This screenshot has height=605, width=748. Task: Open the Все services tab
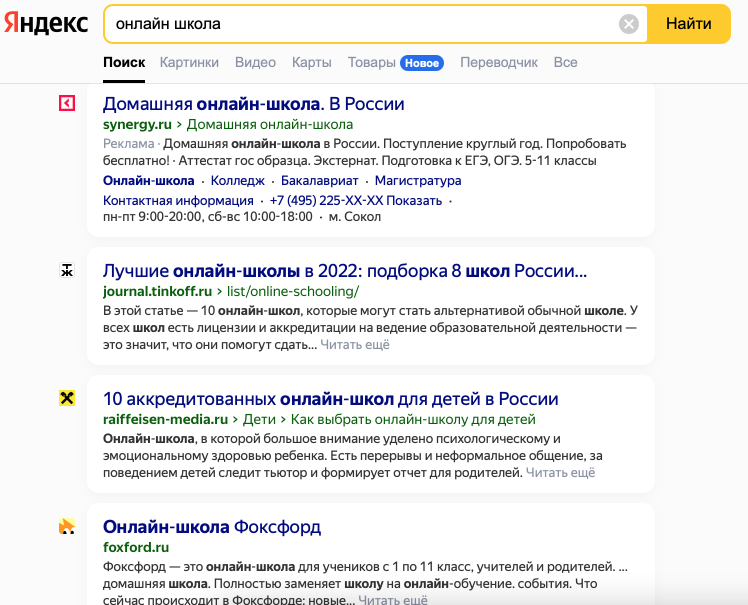[565, 62]
